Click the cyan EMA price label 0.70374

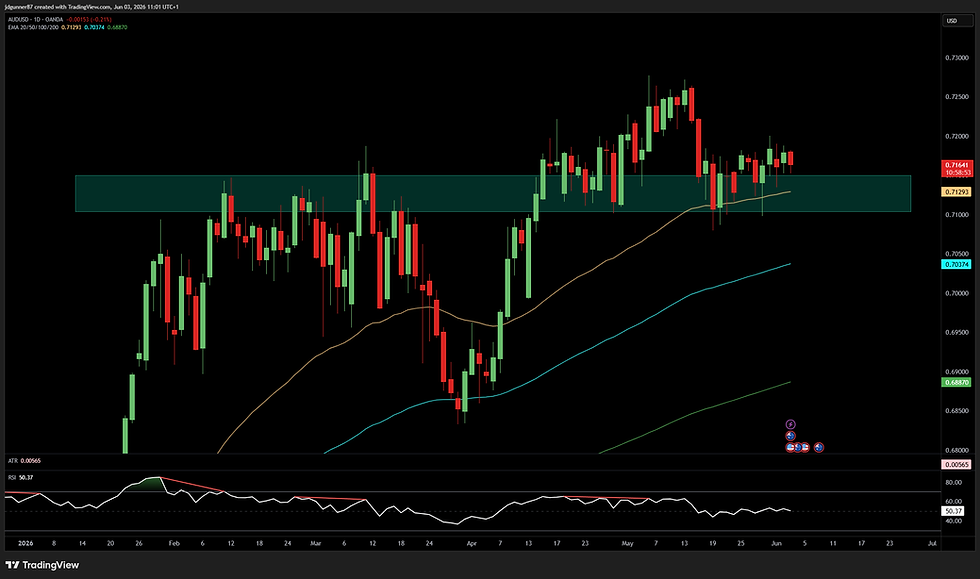(957, 264)
